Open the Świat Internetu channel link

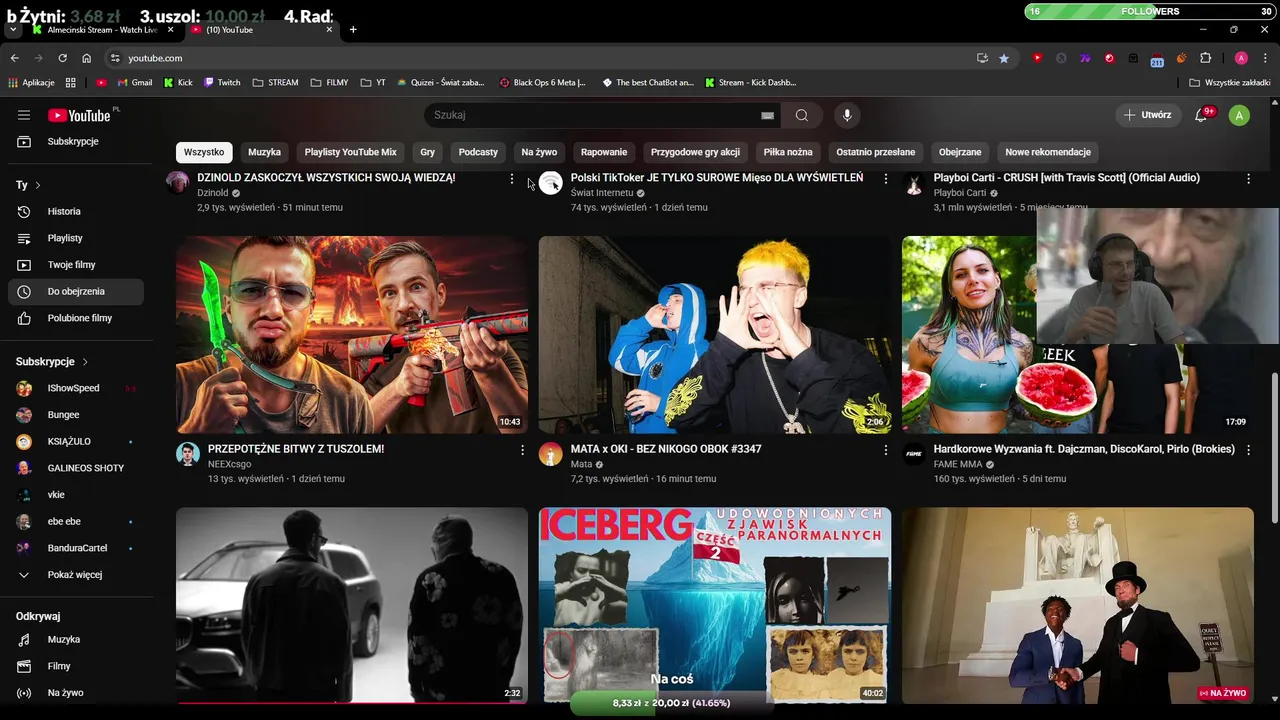tap(602, 193)
